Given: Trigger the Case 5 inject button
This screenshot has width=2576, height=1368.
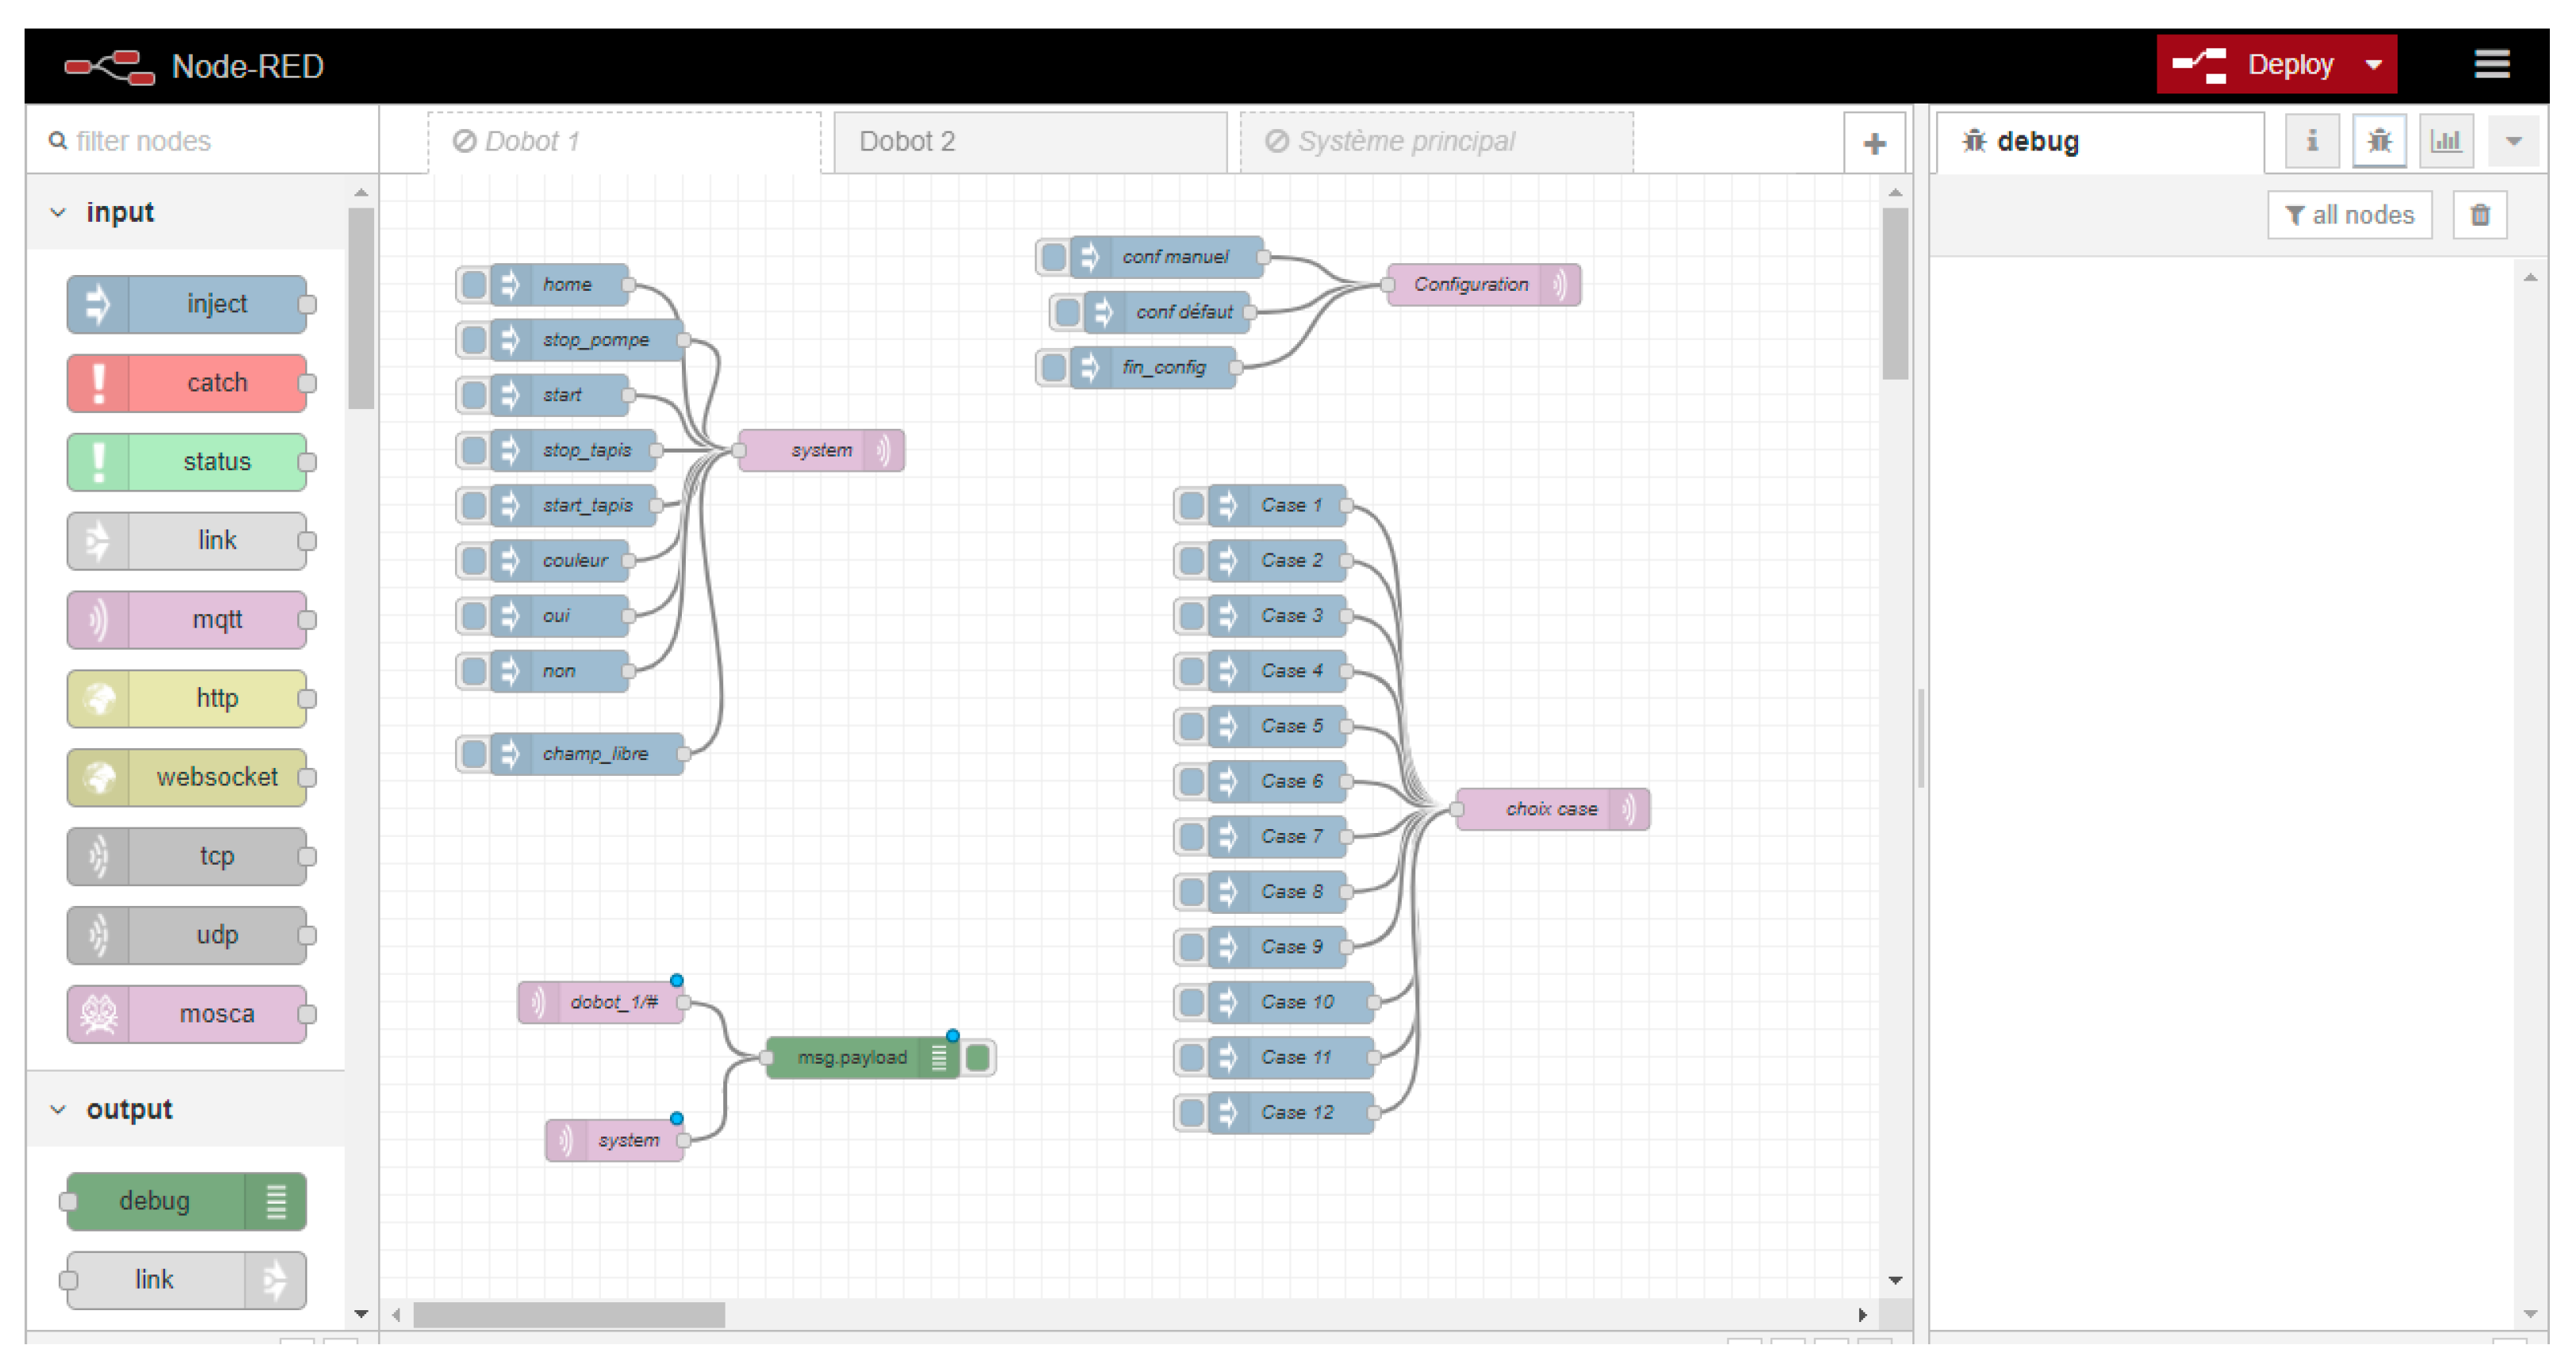Looking at the screenshot, I should point(1191,726).
